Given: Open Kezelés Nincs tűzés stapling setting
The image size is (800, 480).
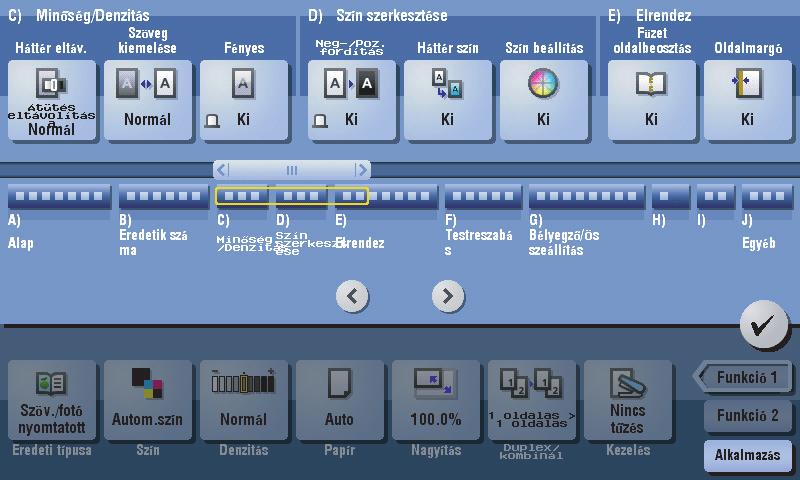Looking at the screenshot, I should coord(628,400).
